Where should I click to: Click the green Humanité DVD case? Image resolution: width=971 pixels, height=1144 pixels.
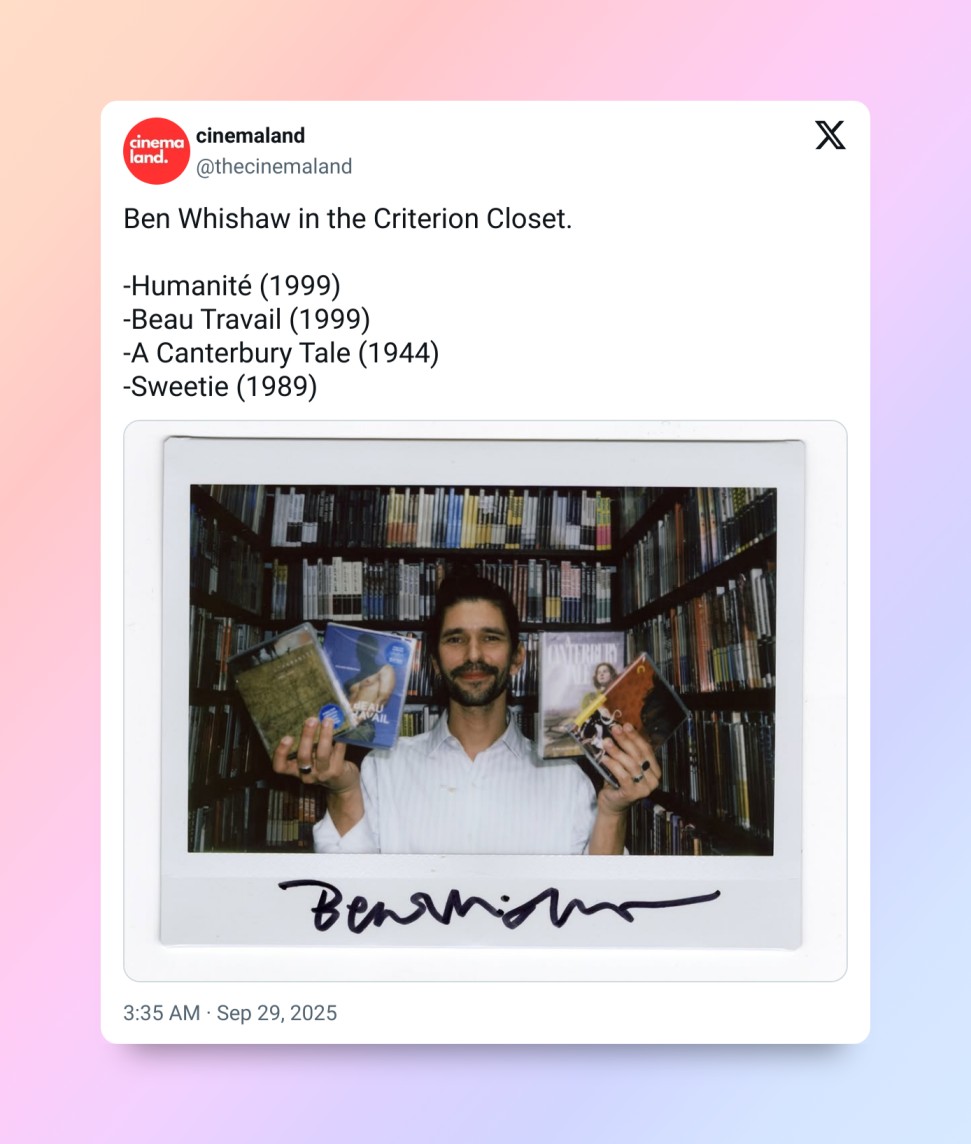287,687
